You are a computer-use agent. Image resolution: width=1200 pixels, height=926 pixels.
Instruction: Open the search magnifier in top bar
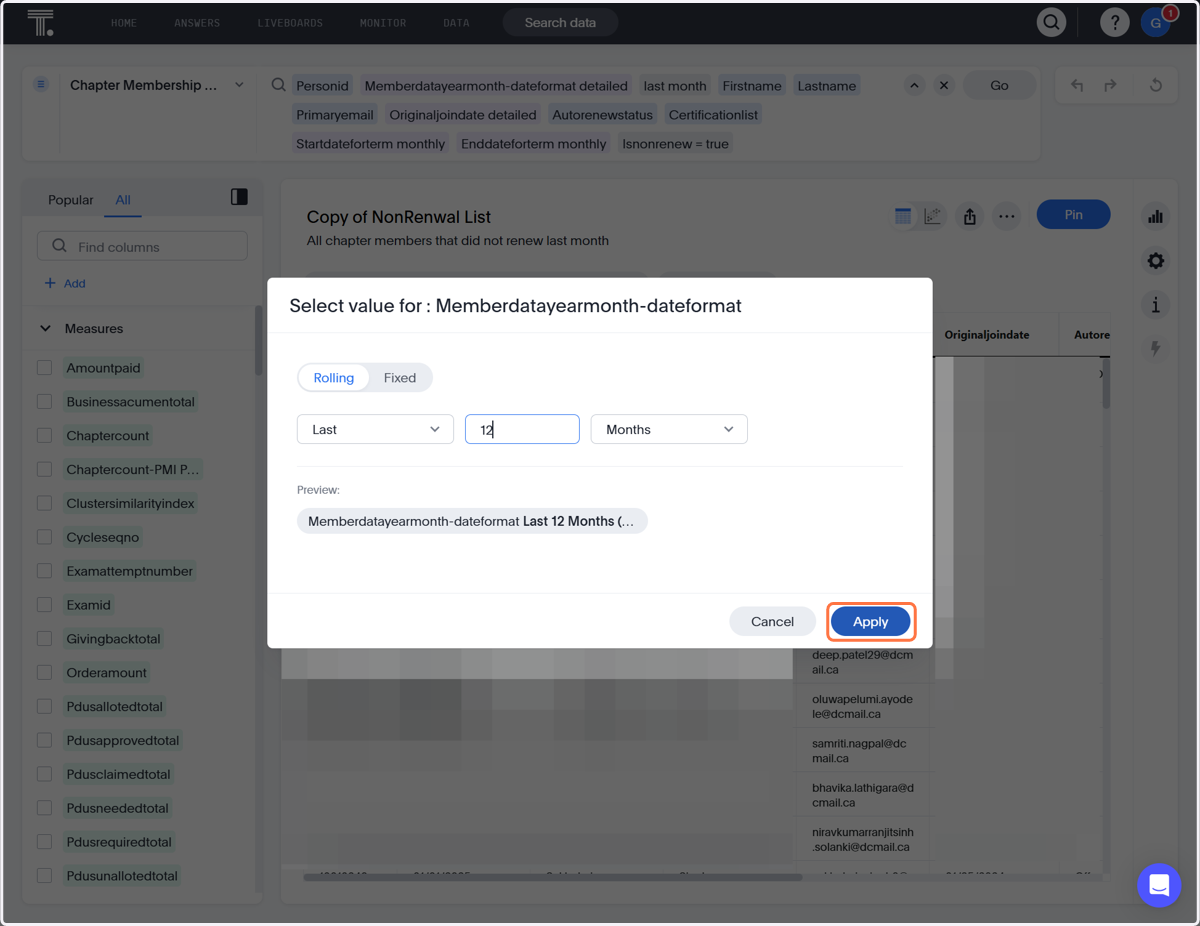(x=1051, y=22)
